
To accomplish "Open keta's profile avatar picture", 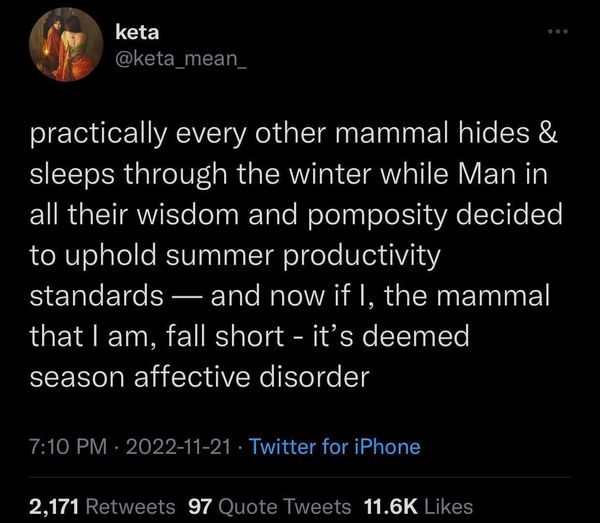I will tap(67, 49).
